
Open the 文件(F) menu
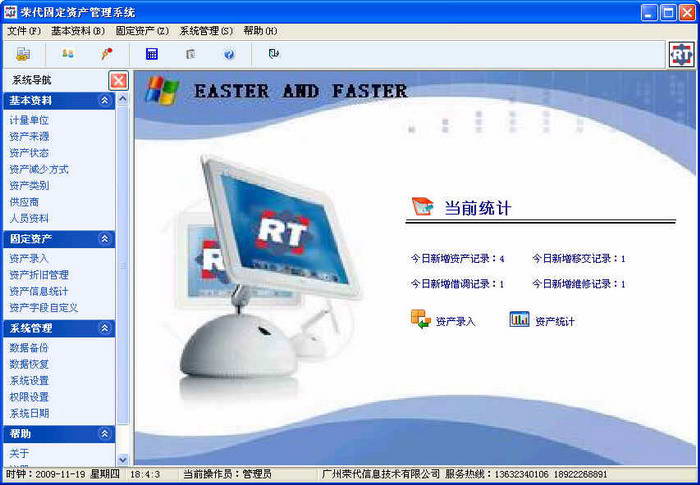(x=24, y=31)
